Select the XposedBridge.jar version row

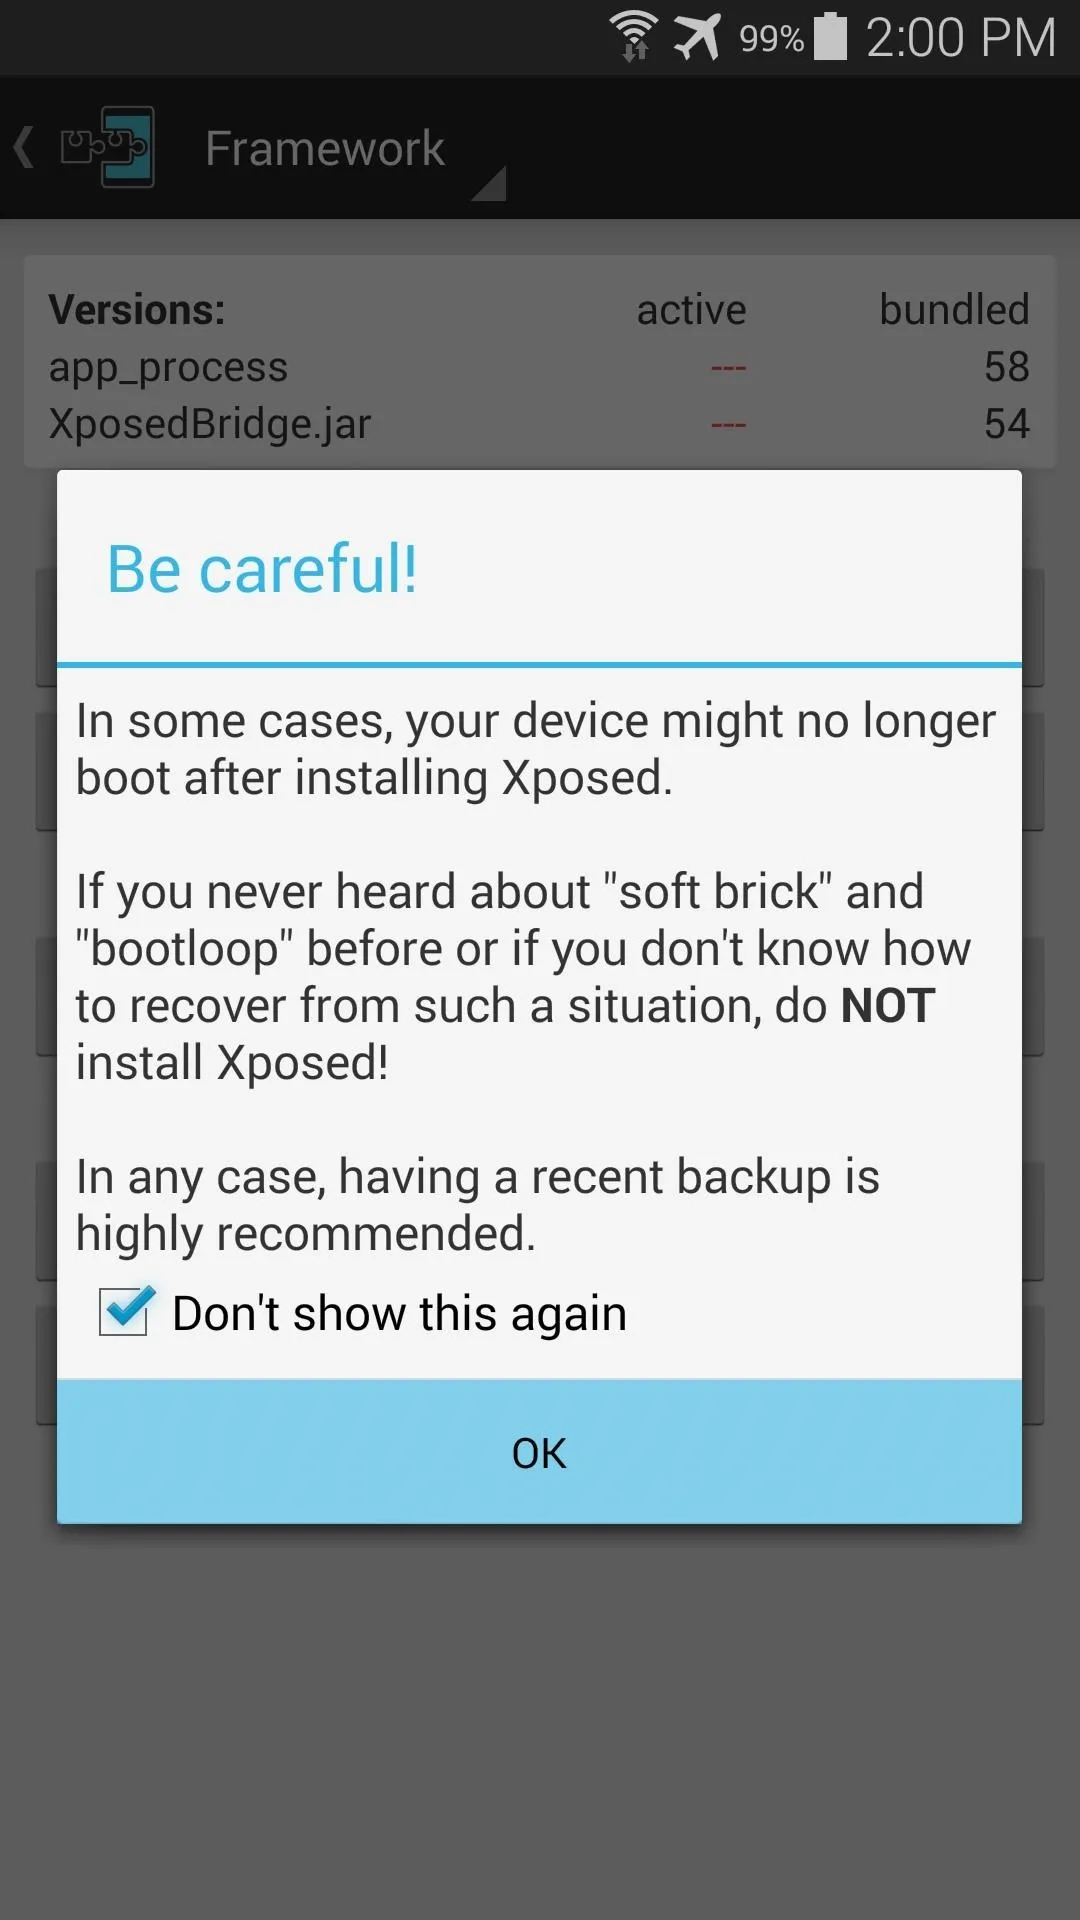pyautogui.click(x=539, y=424)
